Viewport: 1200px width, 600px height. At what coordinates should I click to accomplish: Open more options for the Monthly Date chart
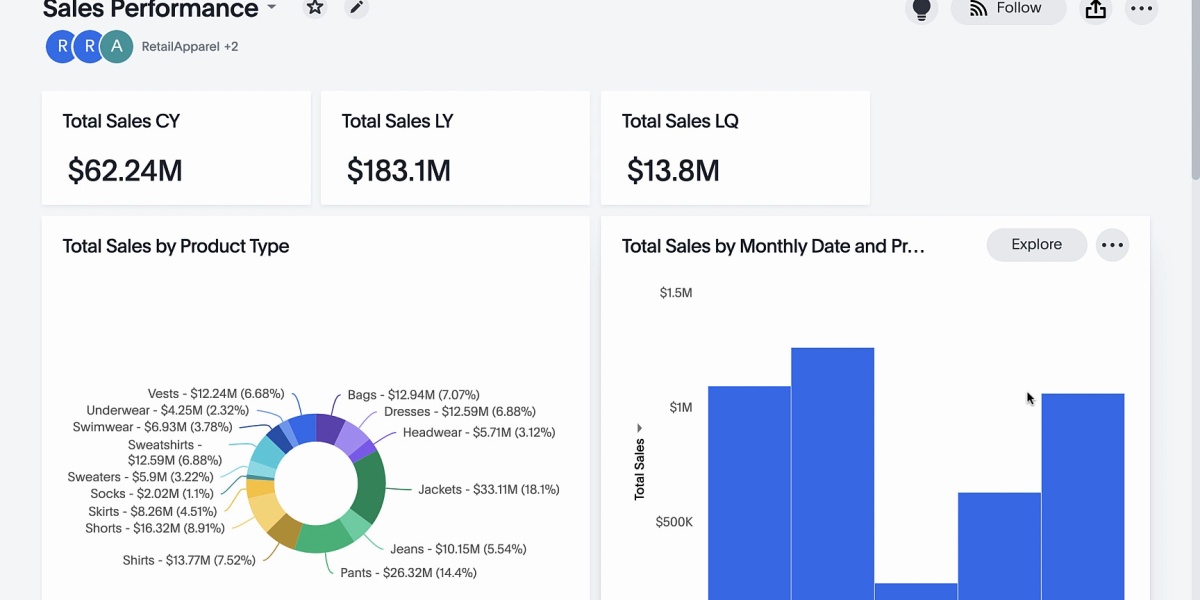[x=1112, y=245]
